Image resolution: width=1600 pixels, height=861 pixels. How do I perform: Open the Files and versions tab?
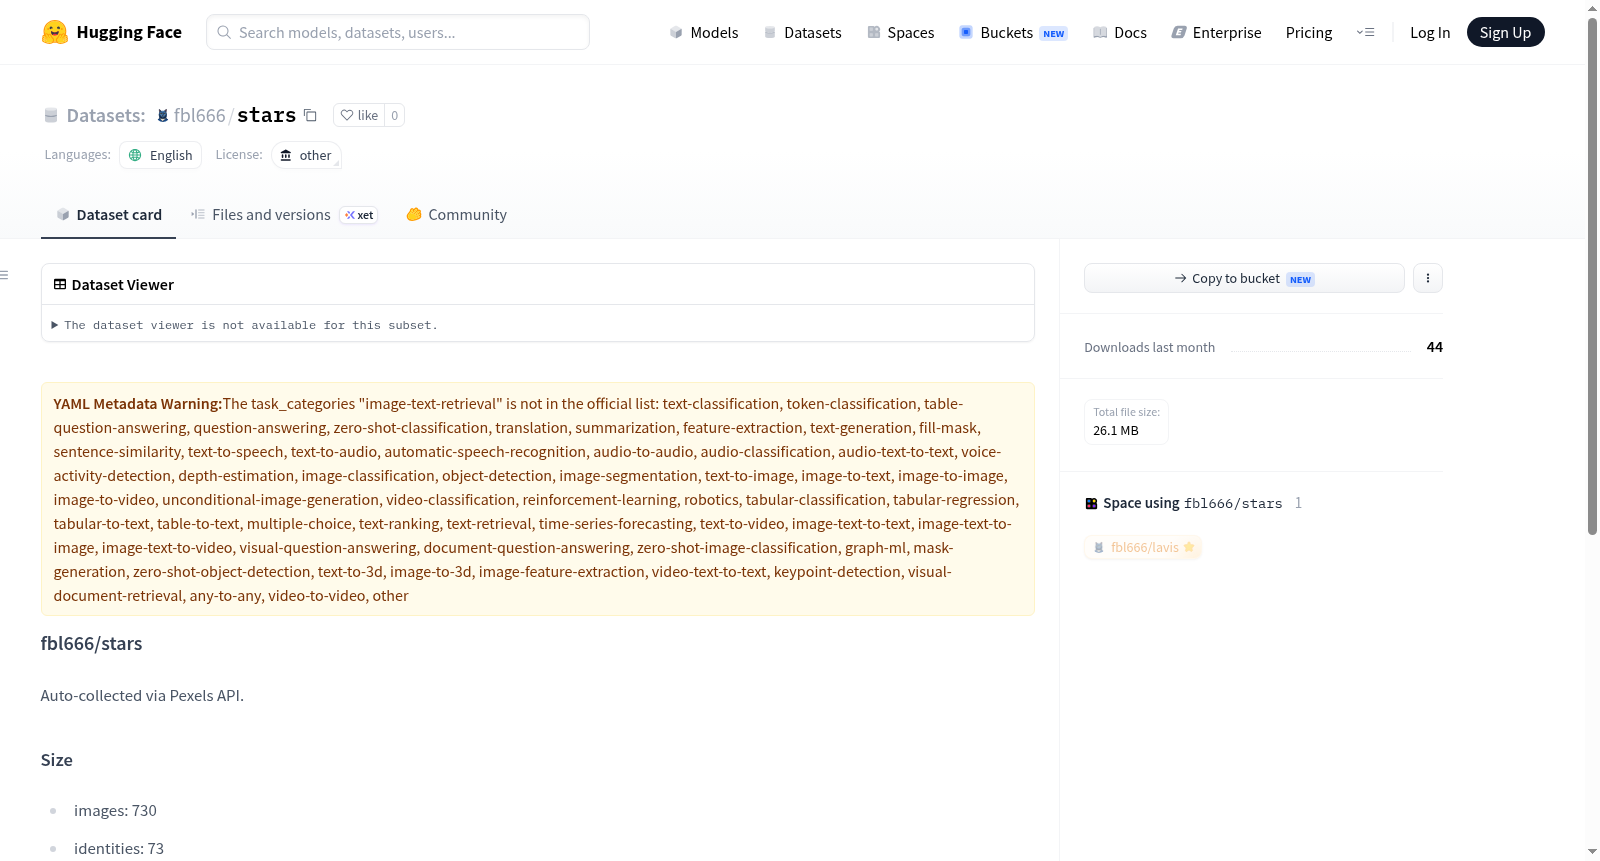click(284, 215)
